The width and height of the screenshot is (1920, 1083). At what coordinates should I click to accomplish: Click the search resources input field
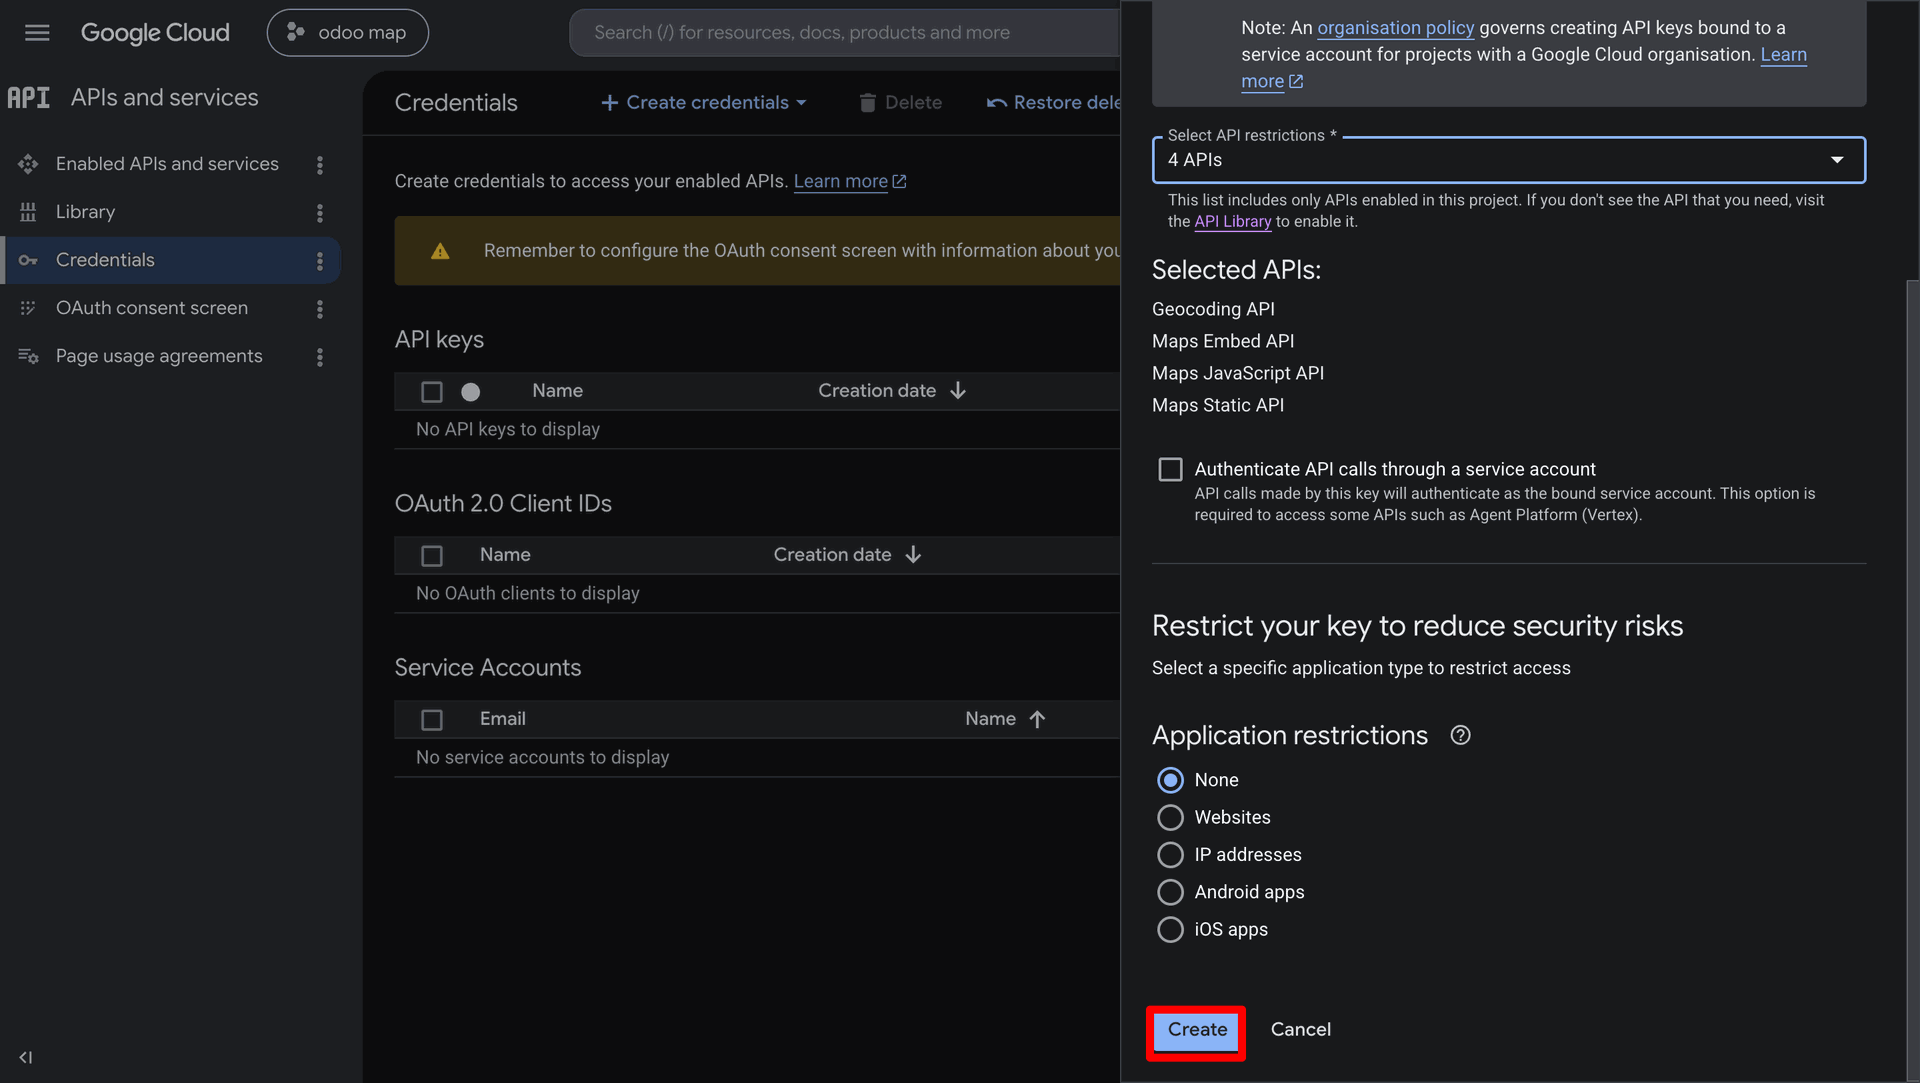point(845,33)
